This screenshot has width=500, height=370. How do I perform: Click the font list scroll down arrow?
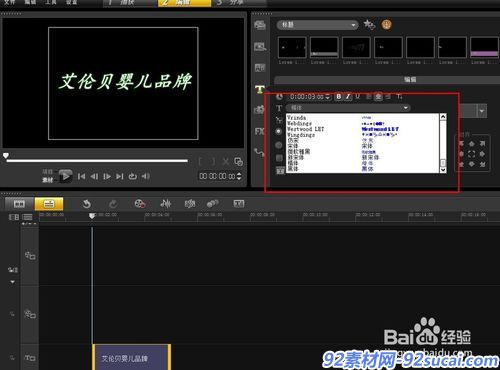pos(443,170)
